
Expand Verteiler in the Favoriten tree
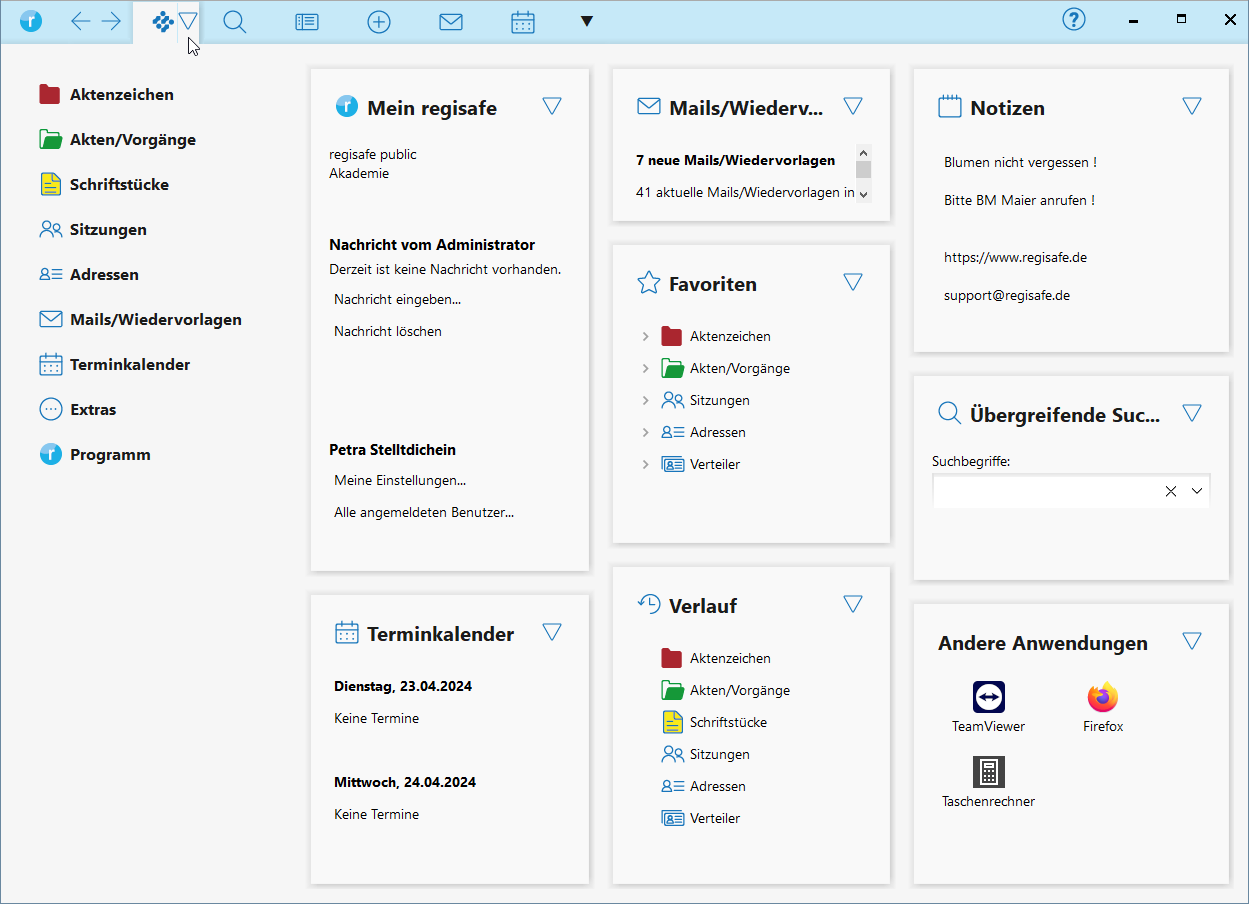646,465
